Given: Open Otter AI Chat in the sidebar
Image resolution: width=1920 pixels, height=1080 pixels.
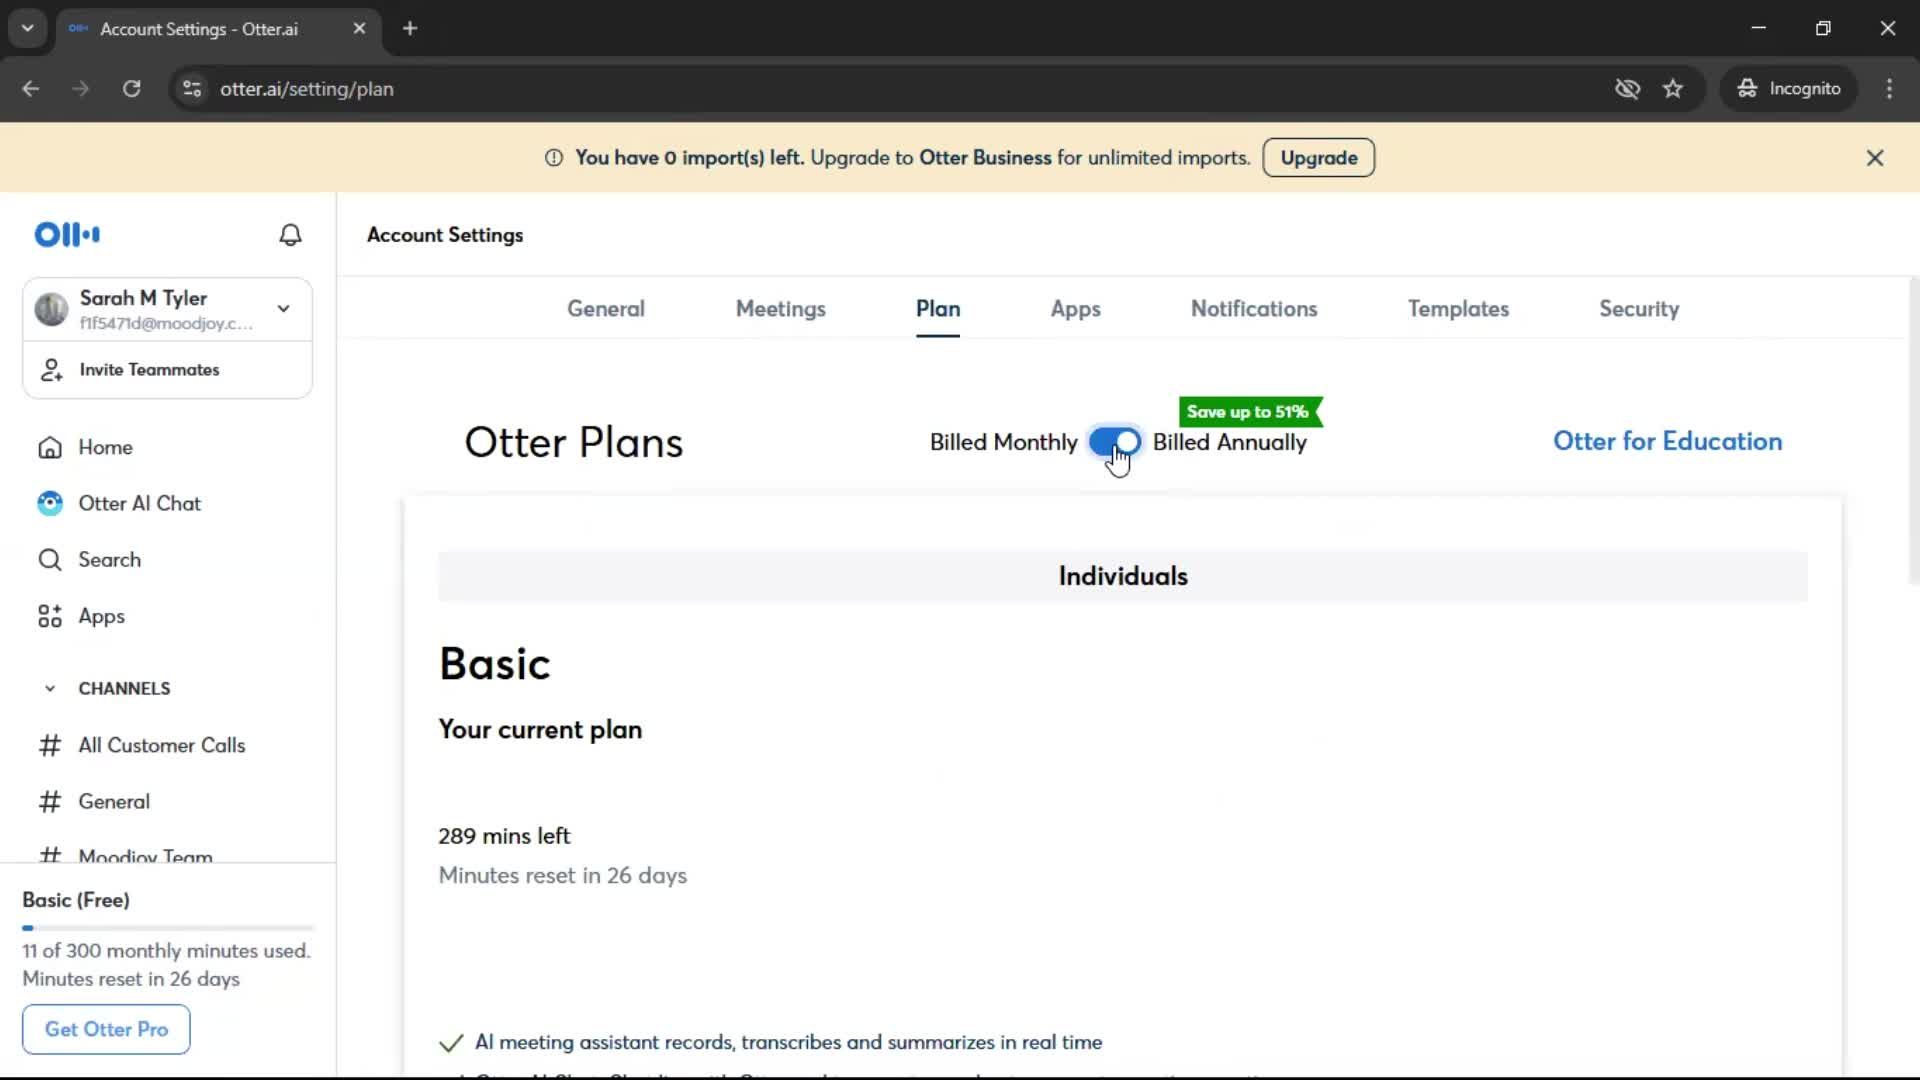Looking at the screenshot, I should (140, 503).
